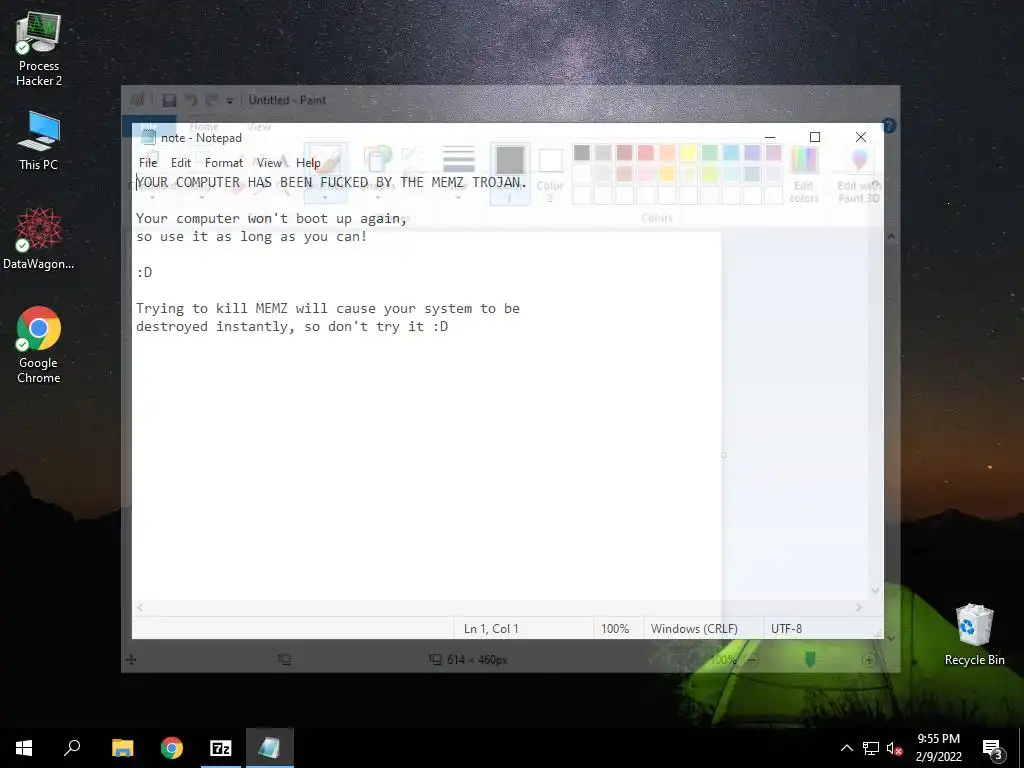The height and width of the screenshot is (768, 1024).
Task: Click the Ln 1, Col 1 status text
Action: click(x=491, y=628)
